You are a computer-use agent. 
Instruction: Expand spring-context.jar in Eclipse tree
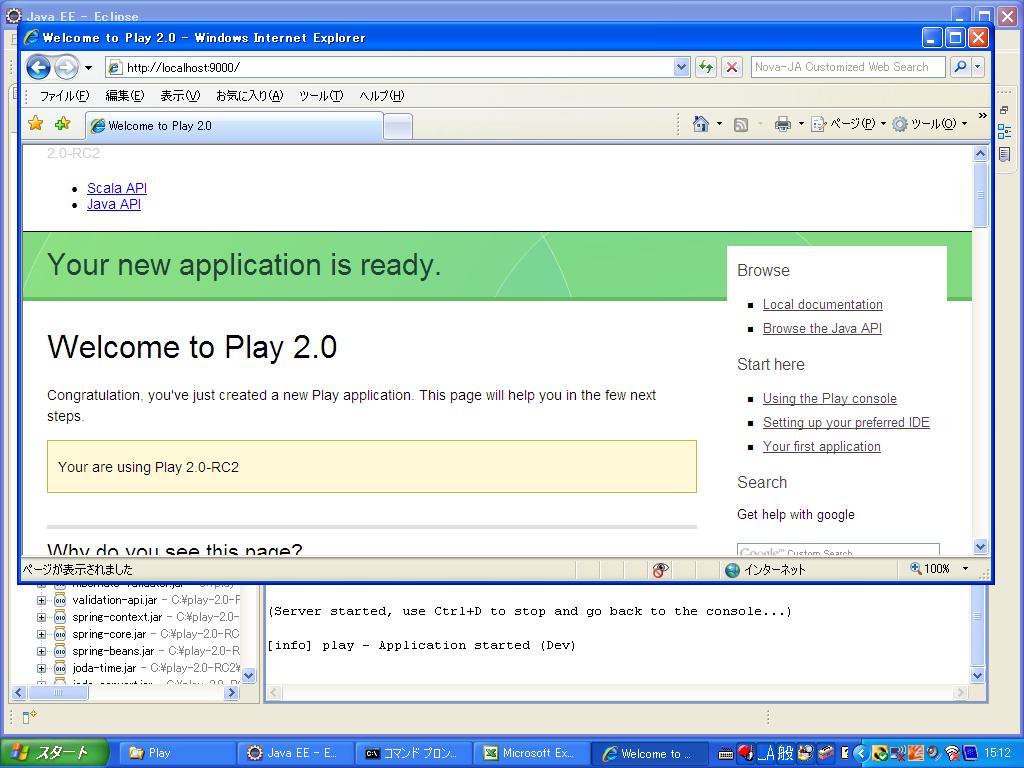pyautogui.click(x=41, y=617)
